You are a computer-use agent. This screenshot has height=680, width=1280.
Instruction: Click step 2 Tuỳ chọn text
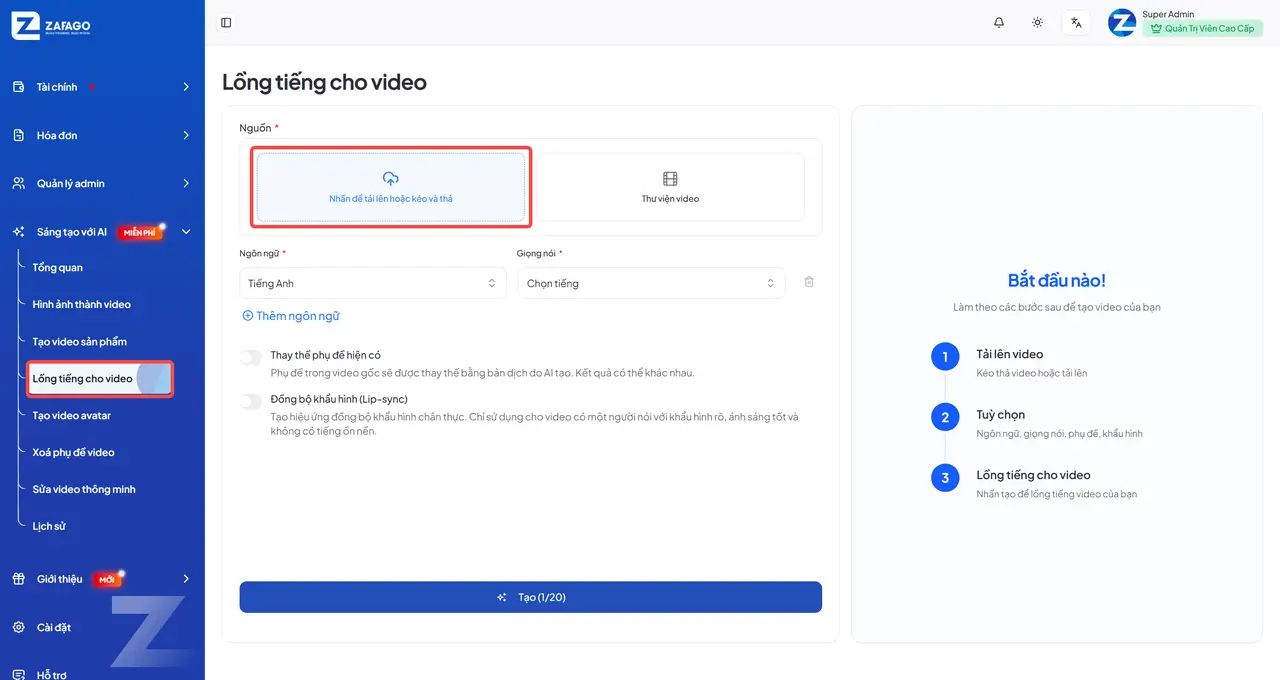[x=1000, y=414]
